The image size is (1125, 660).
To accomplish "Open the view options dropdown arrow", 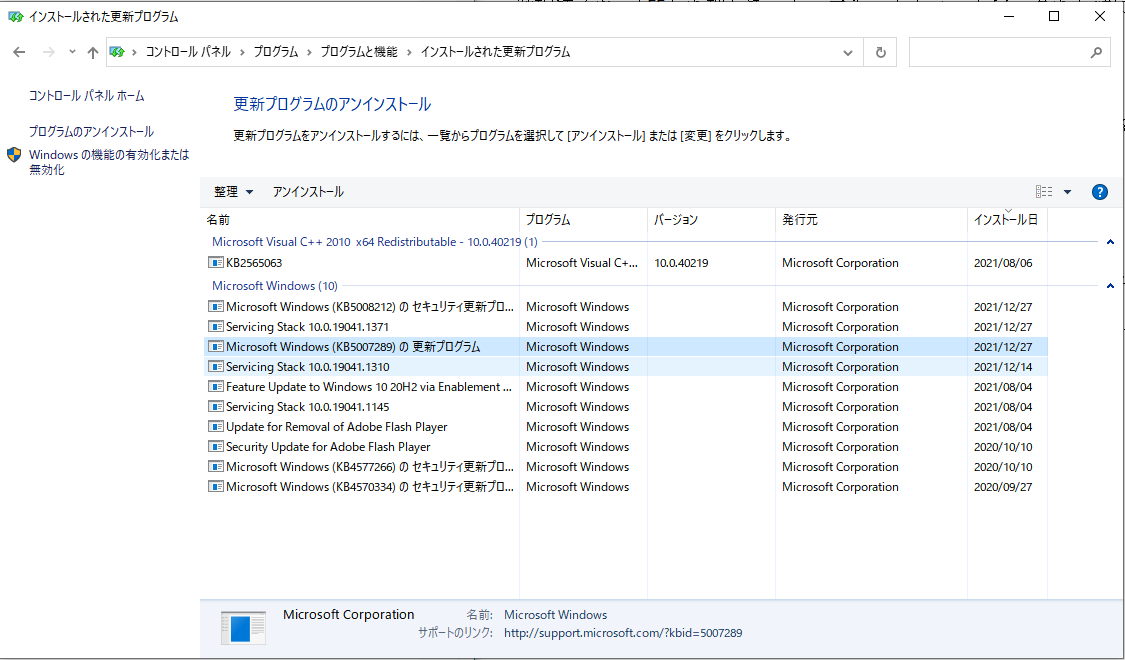I will coord(1067,192).
